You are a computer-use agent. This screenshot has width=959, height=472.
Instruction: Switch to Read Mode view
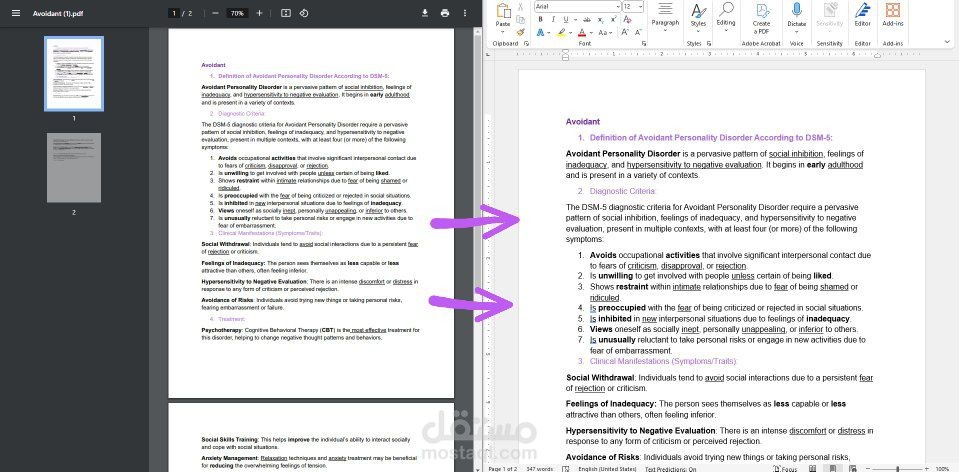pos(812,469)
